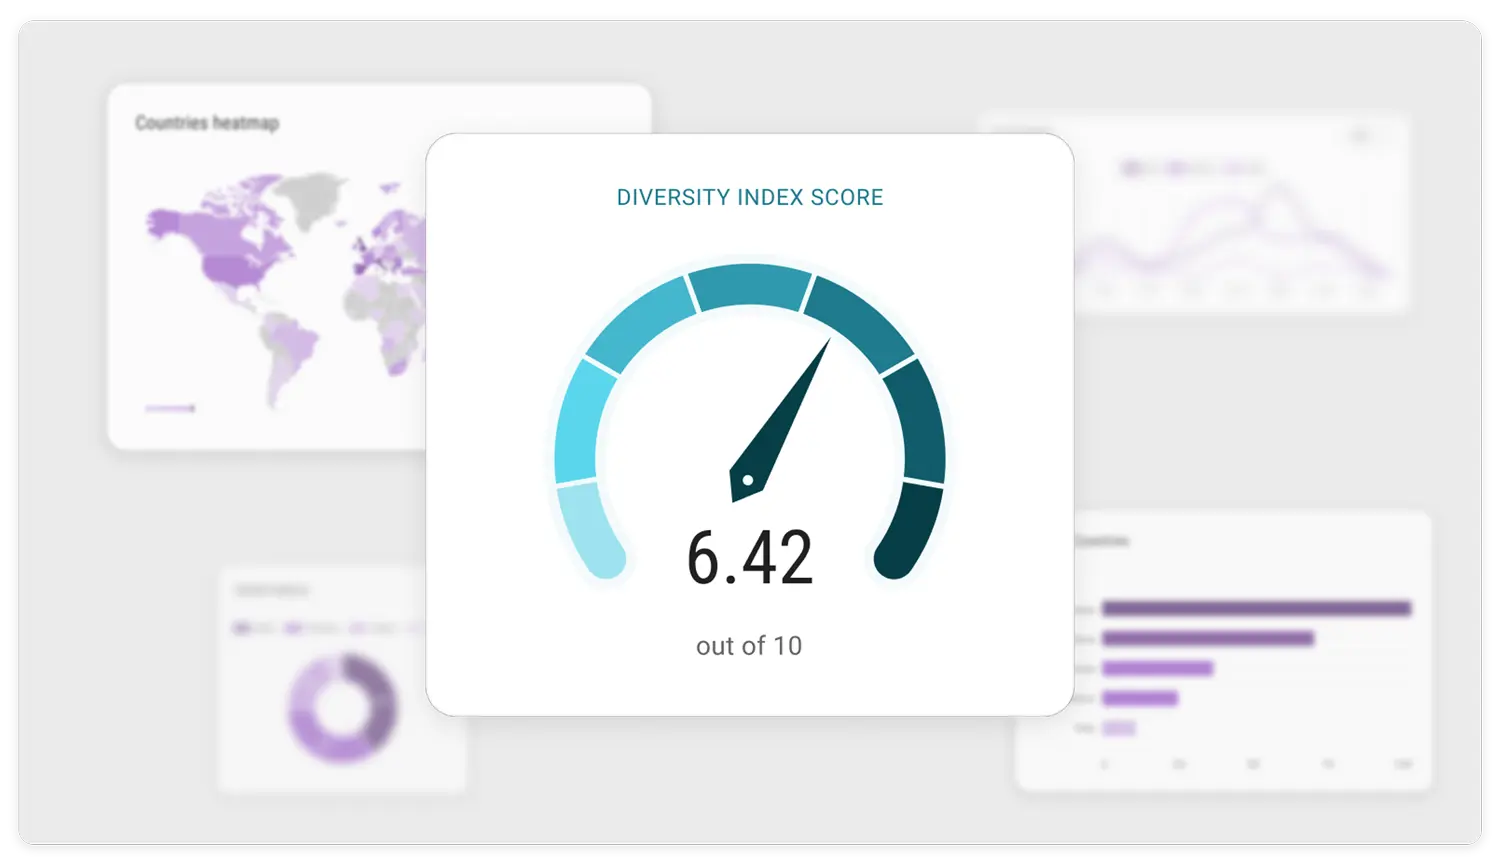This screenshot has height=864, width=1500.
Task: Click the 6.42 score value
Action: tap(750, 558)
